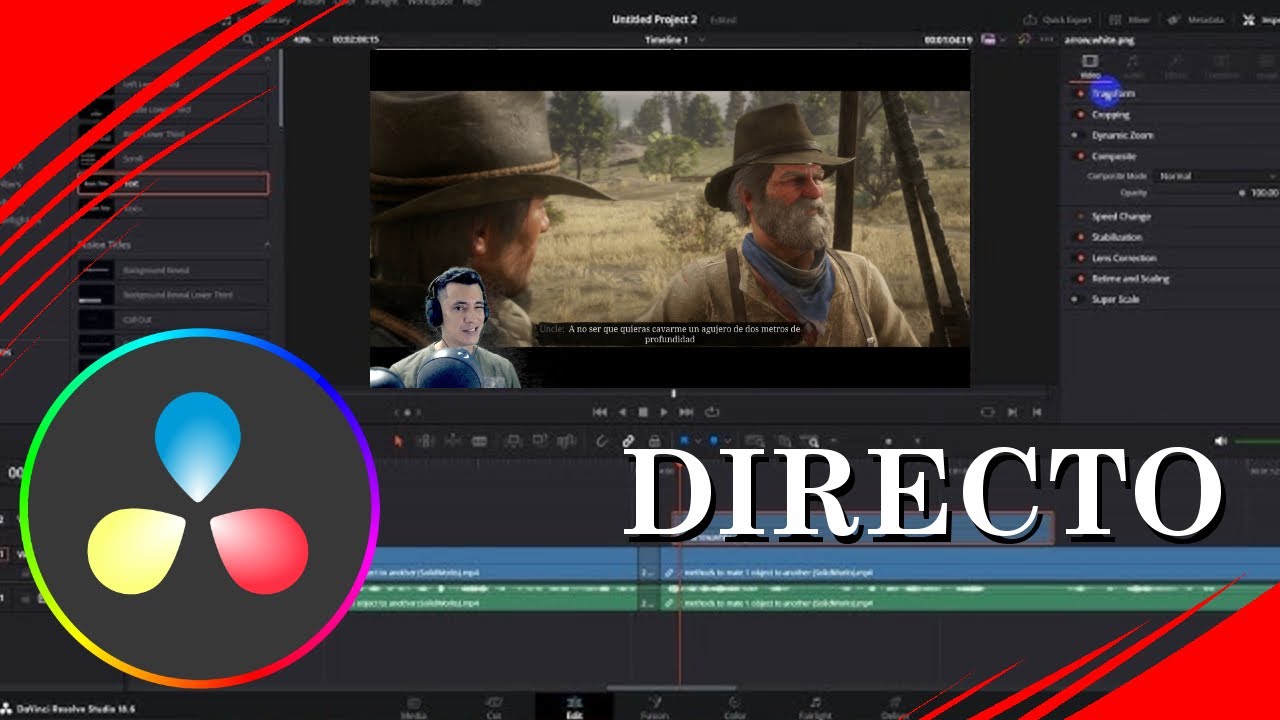This screenshot has width=1280, height=720.
Task: Toggle the Cropping section enable switch
Action: (x=1080, y=115)
